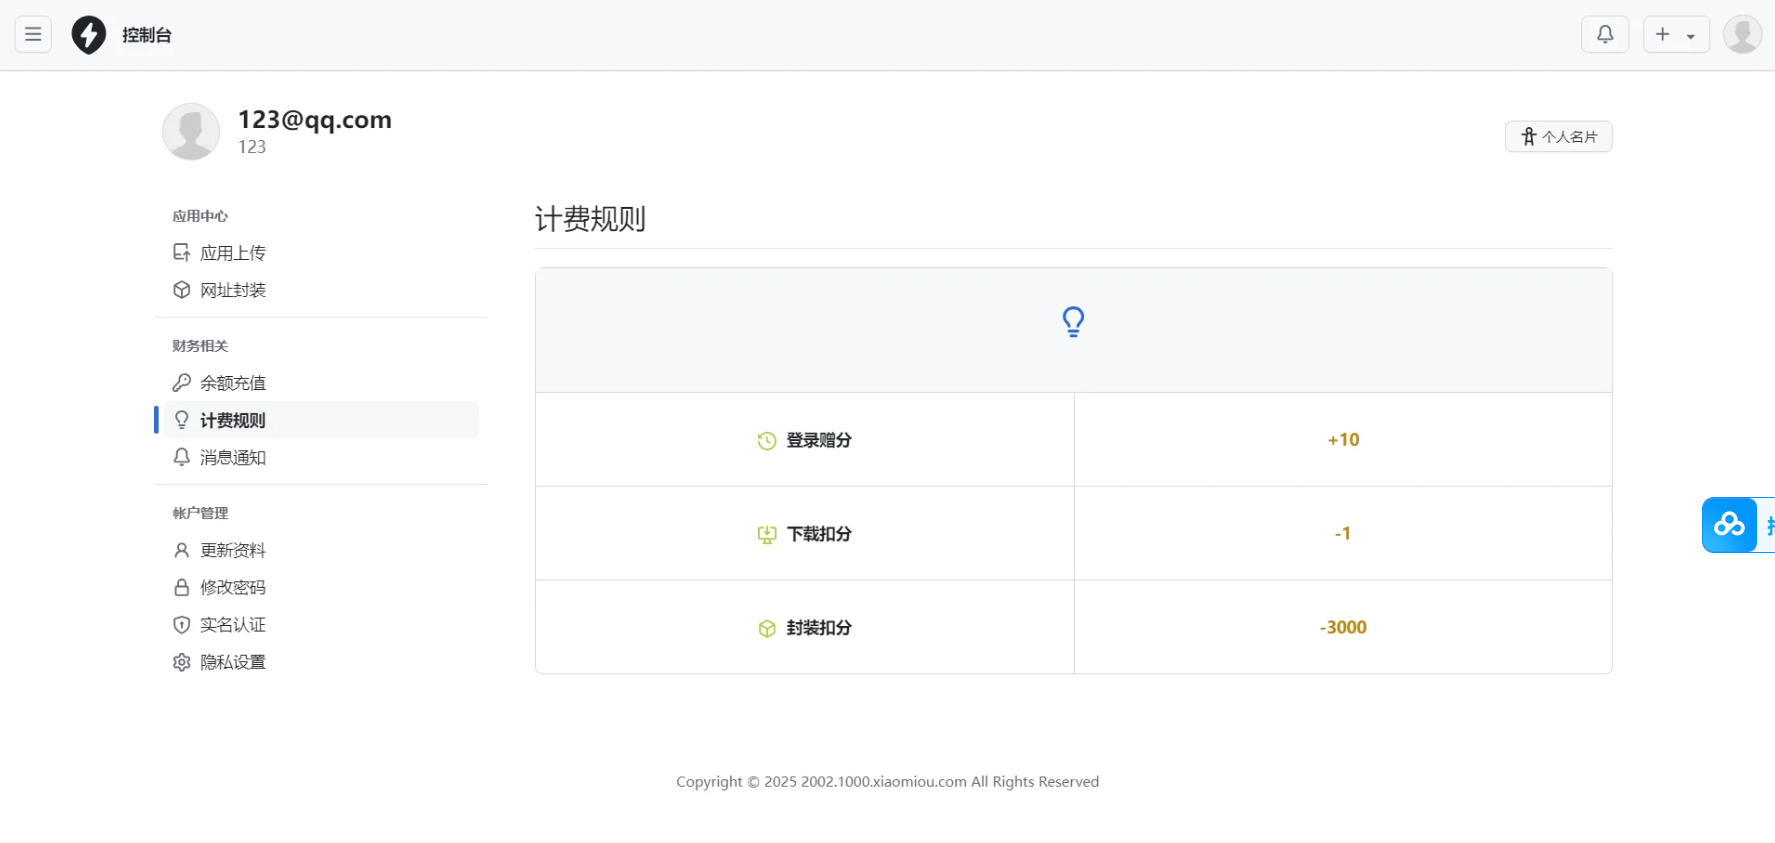Open 修改密码 change password page
1775x843 pixels.
(x=232, y=587)
